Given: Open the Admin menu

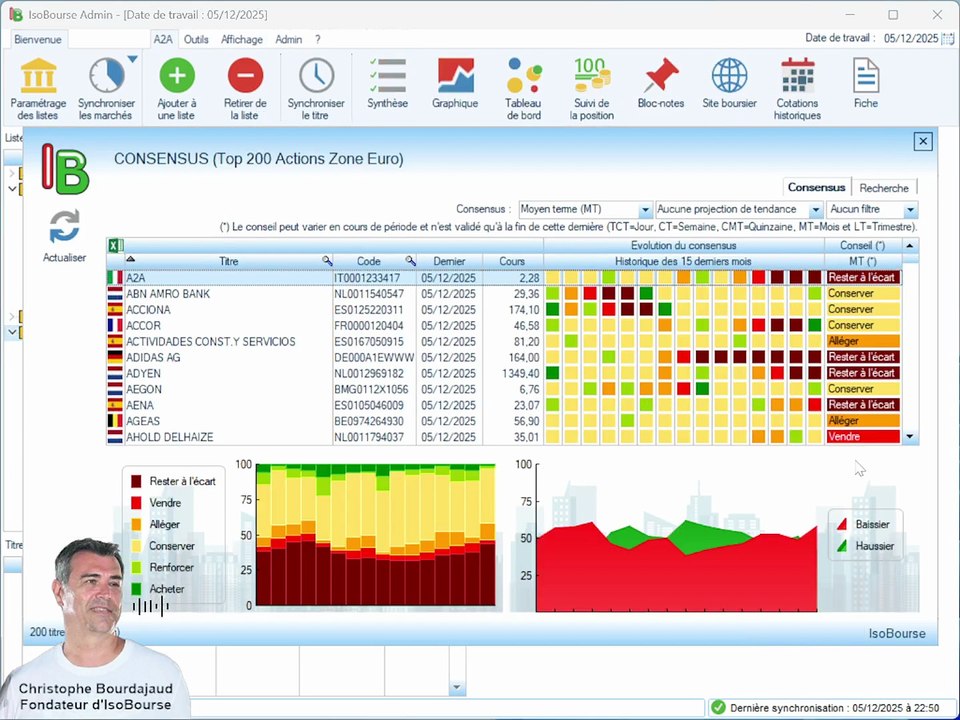Looking at the screenshot, I should click(288, 39).
